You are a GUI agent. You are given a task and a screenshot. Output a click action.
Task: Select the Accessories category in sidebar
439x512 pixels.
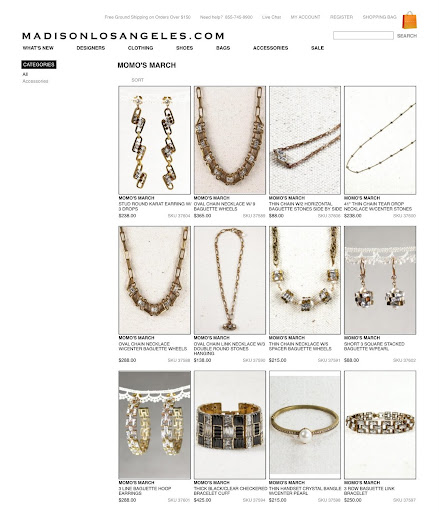click(35, 81)
